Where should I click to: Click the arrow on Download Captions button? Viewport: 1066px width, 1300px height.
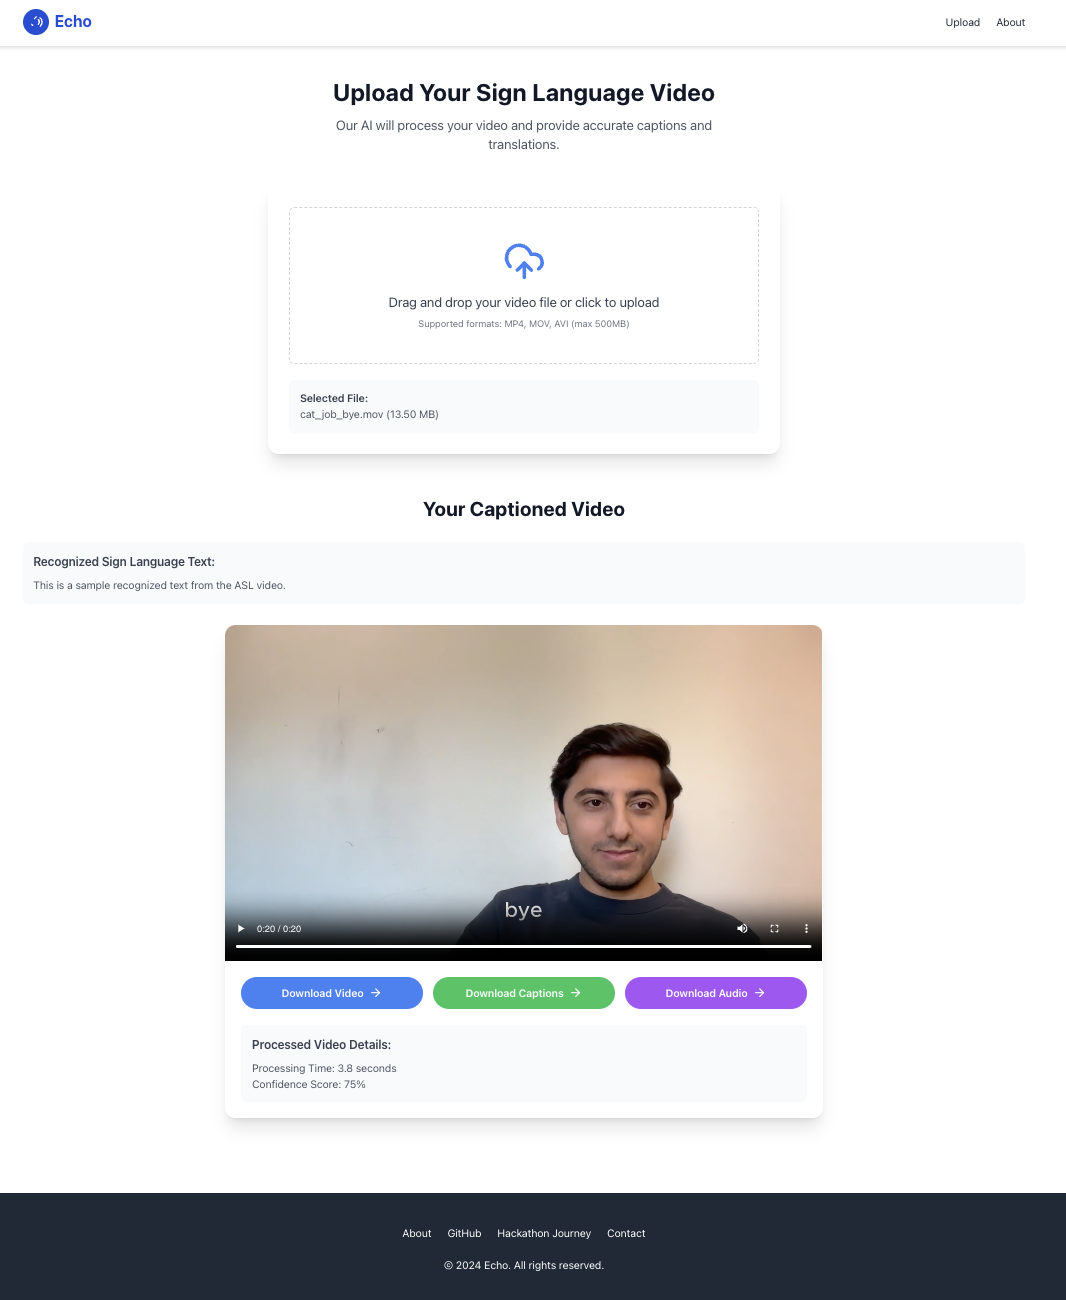pyautogui.click(x=576, y=993)
